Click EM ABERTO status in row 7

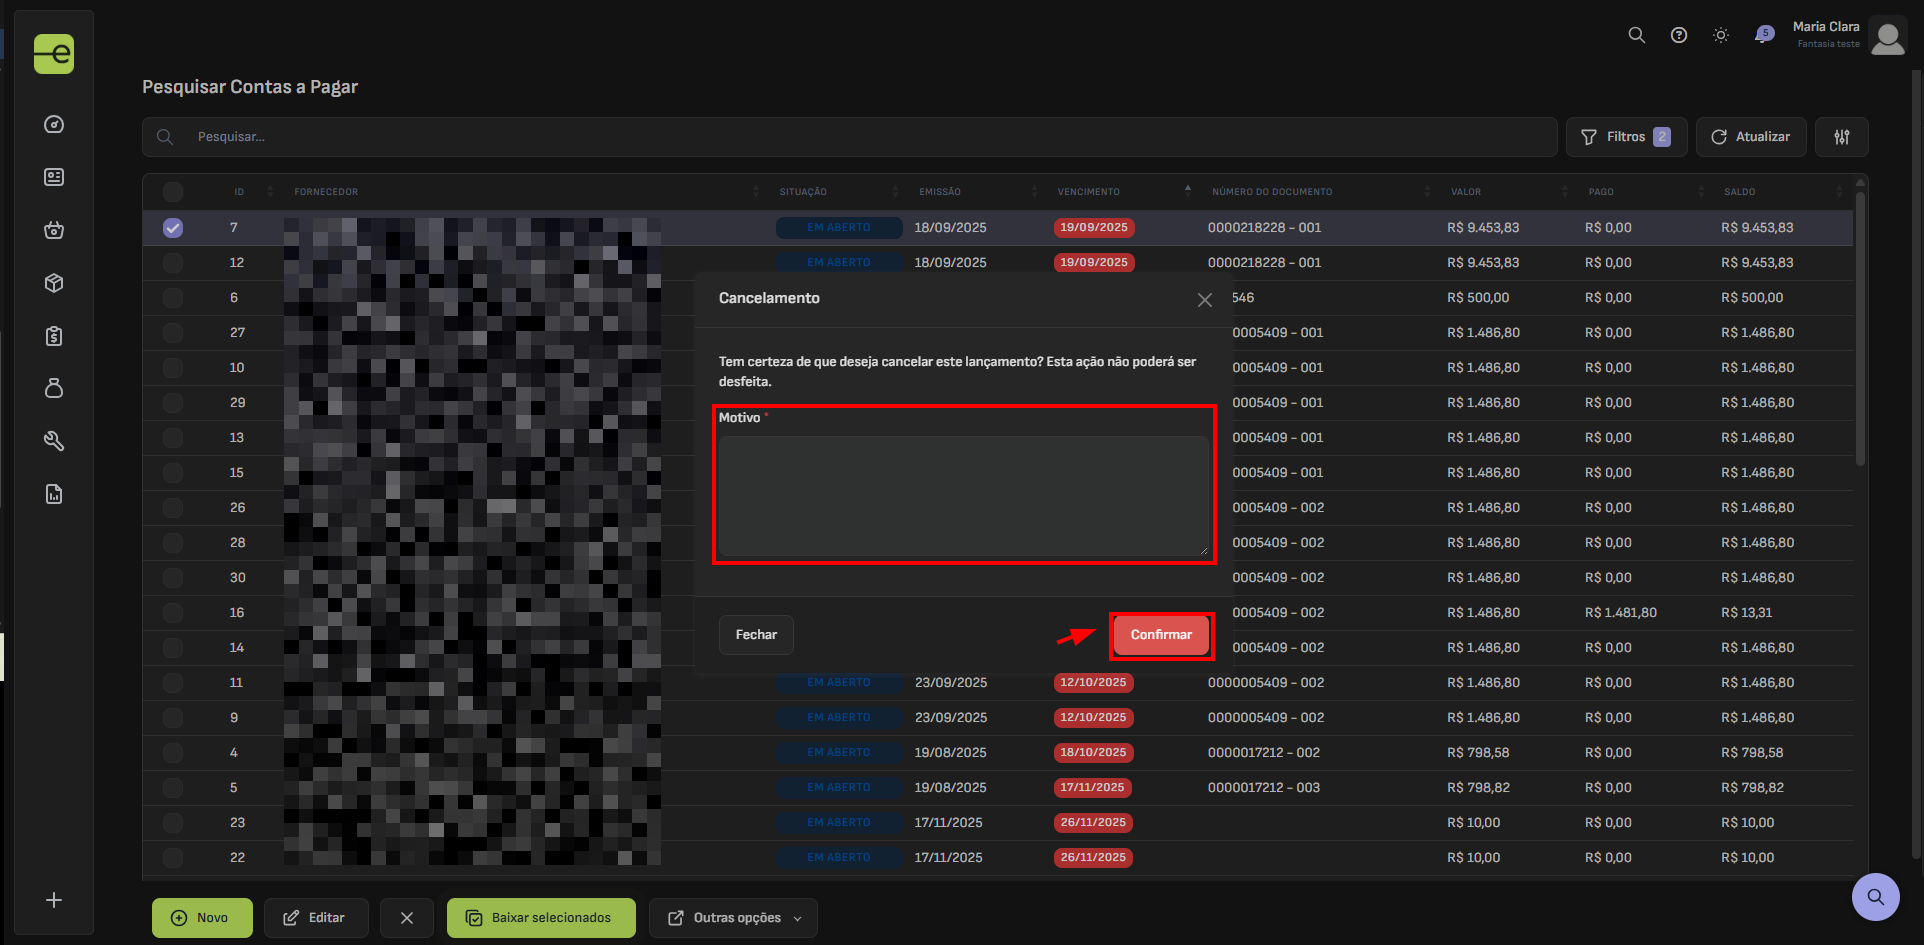pyautogui.click(x=839, y=228)
